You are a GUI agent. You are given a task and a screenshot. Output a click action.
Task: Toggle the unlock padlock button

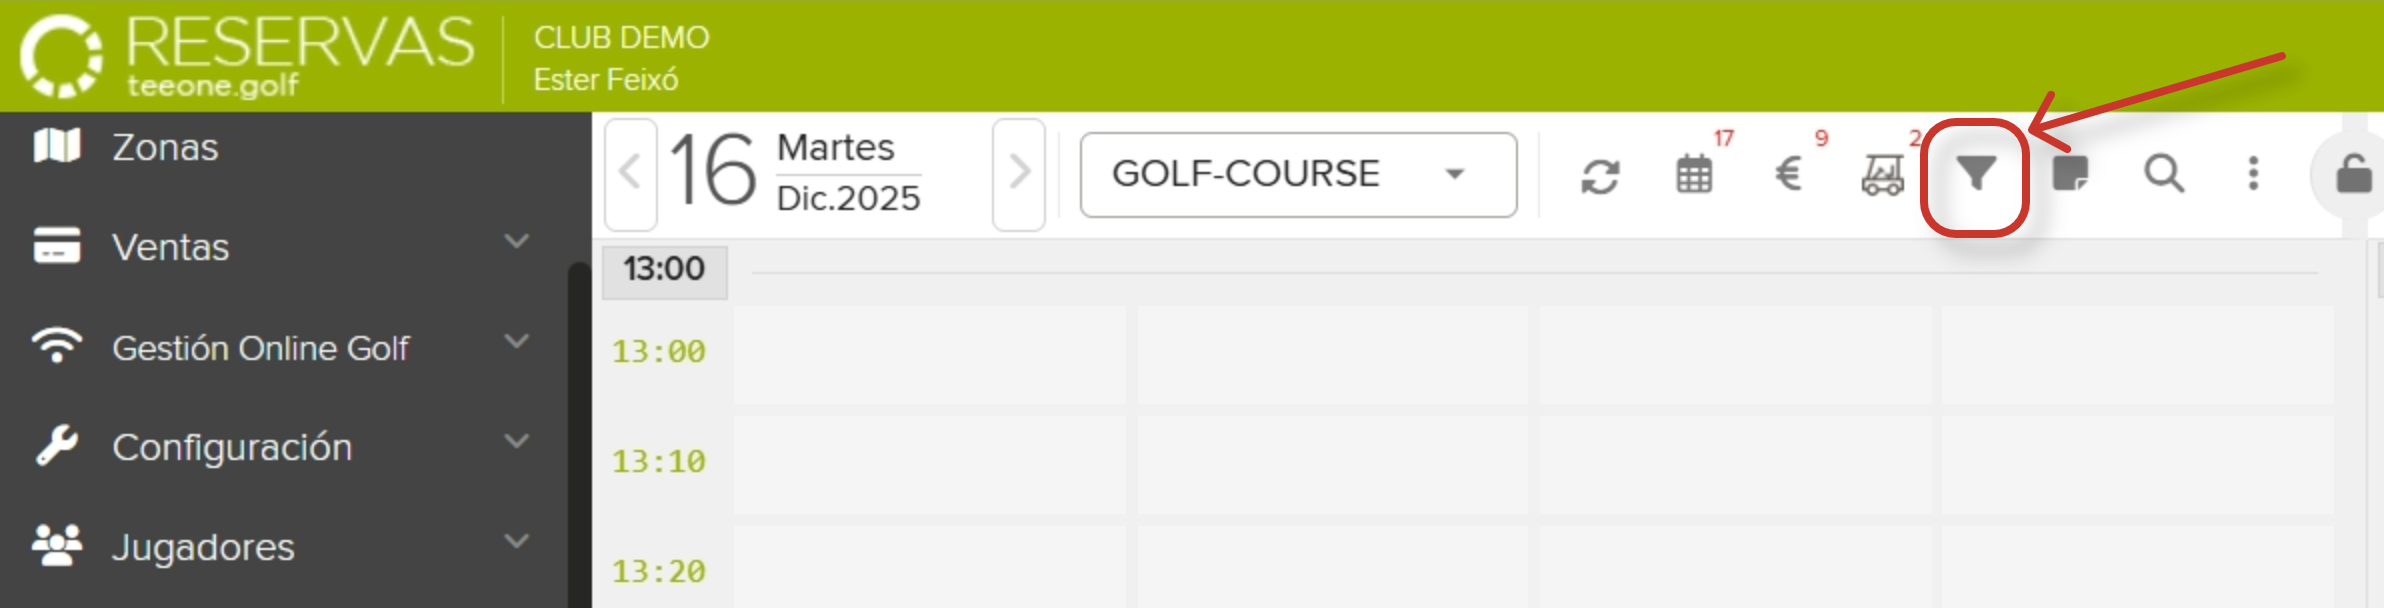point(2353,175)
